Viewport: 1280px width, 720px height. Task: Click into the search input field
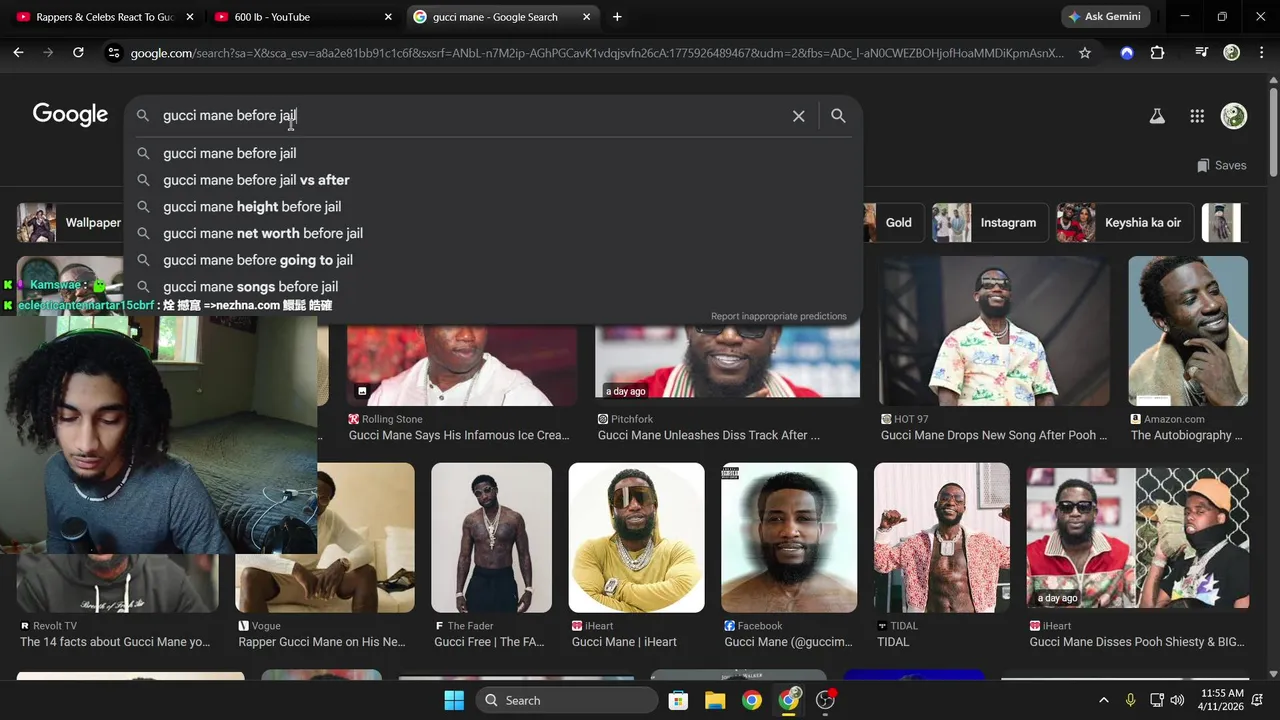[x=470, y=116]
